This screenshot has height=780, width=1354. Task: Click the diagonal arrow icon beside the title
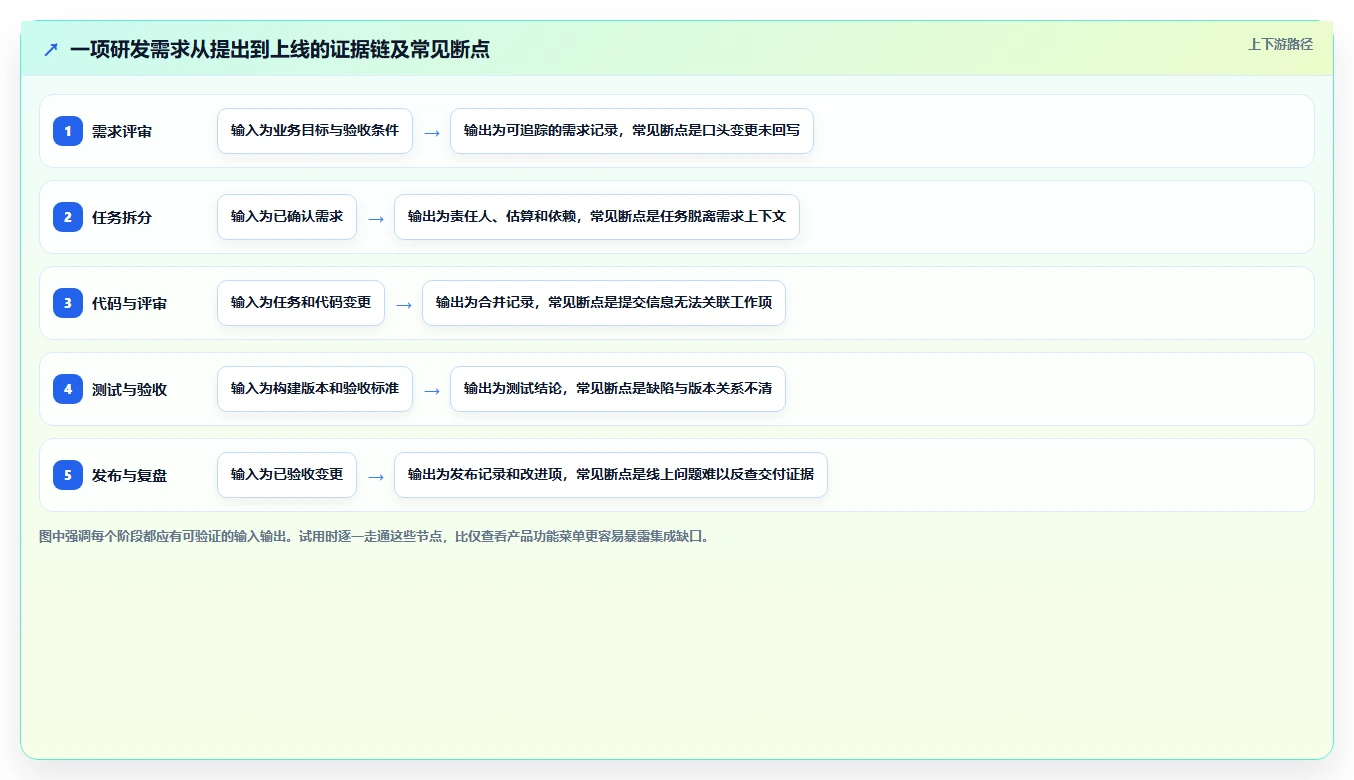[x=51, y=49]
